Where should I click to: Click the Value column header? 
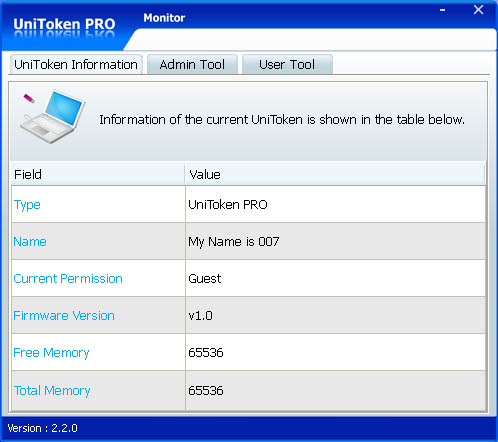(x=335, y=174)
